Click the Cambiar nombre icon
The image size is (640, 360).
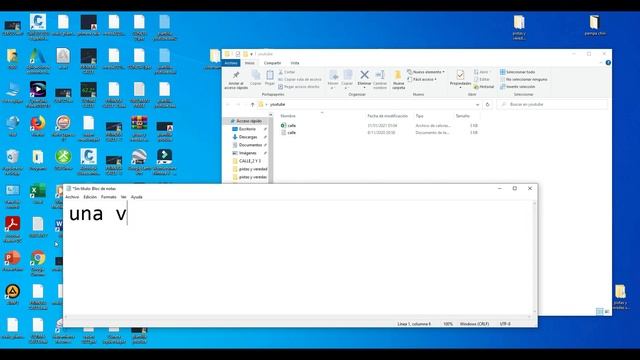point(380,75)
